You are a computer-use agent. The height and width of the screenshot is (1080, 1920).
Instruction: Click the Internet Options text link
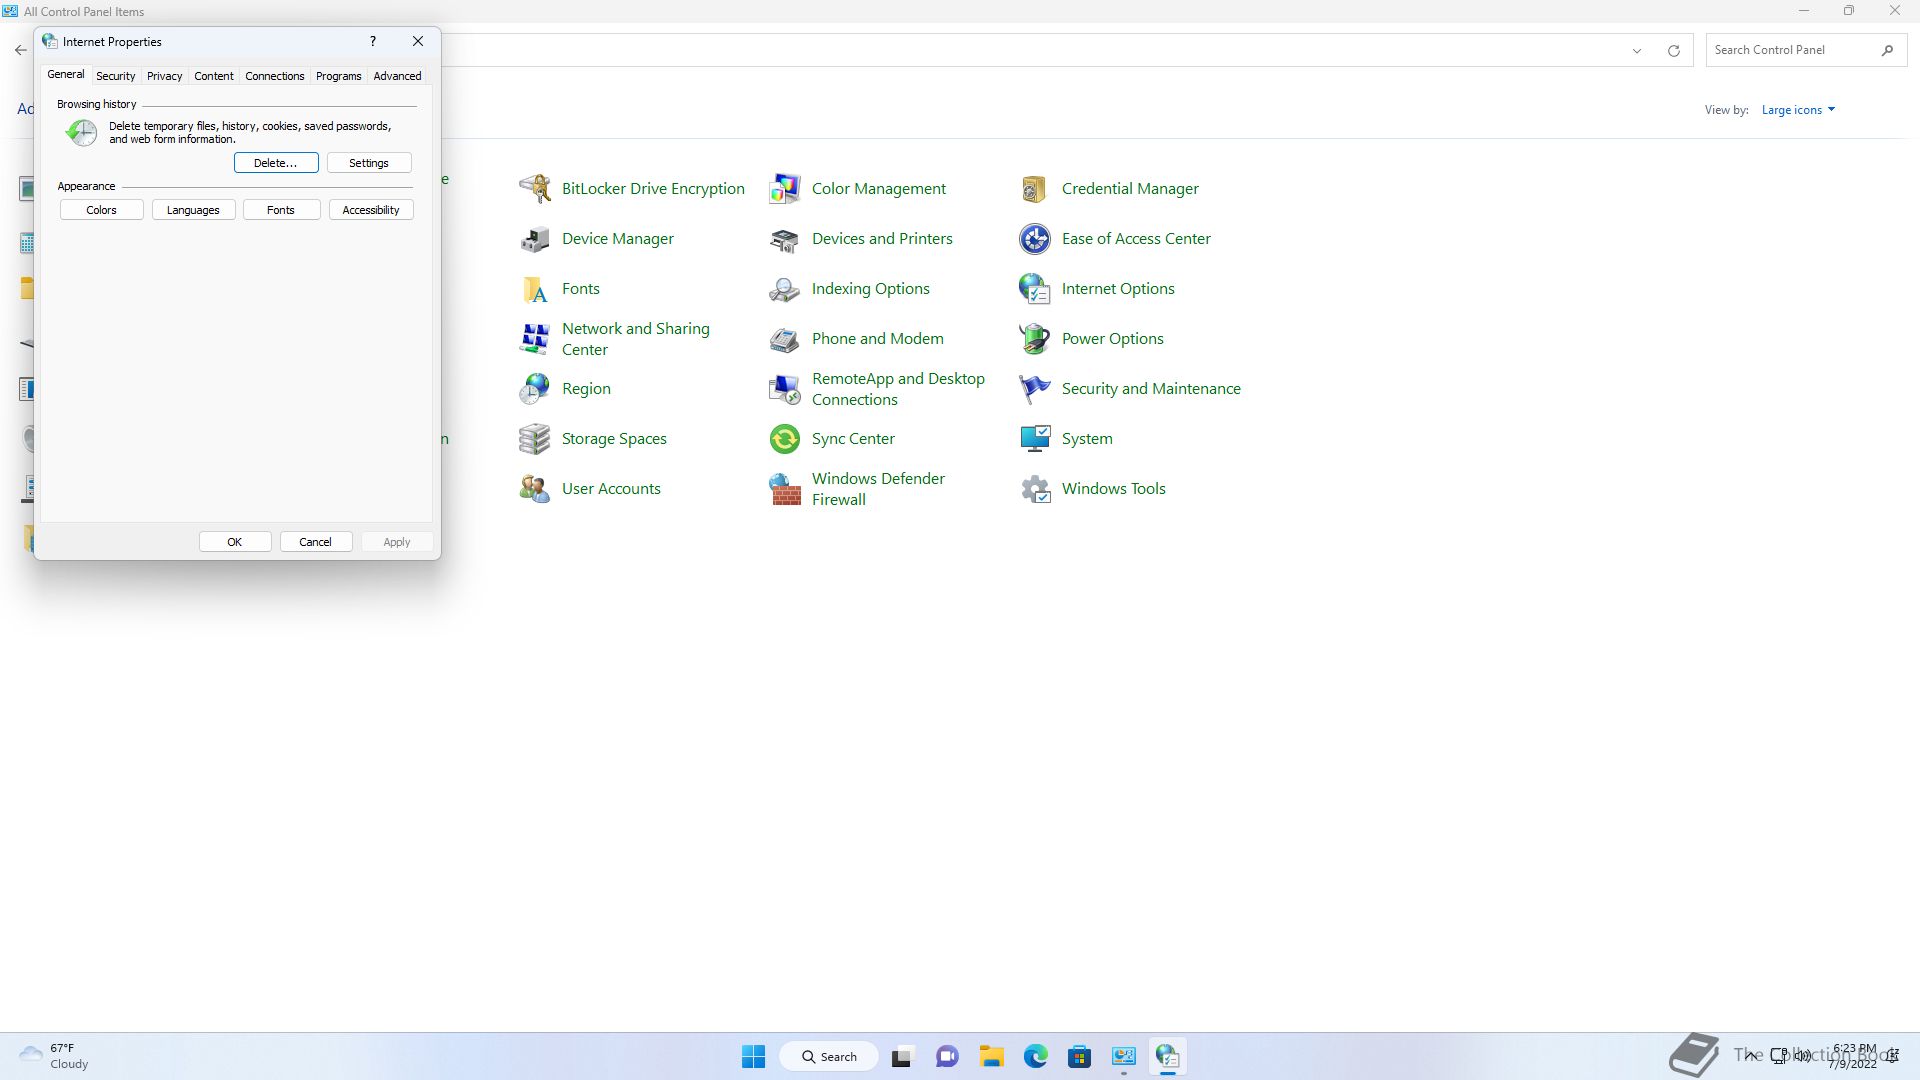pos(1118,289)
